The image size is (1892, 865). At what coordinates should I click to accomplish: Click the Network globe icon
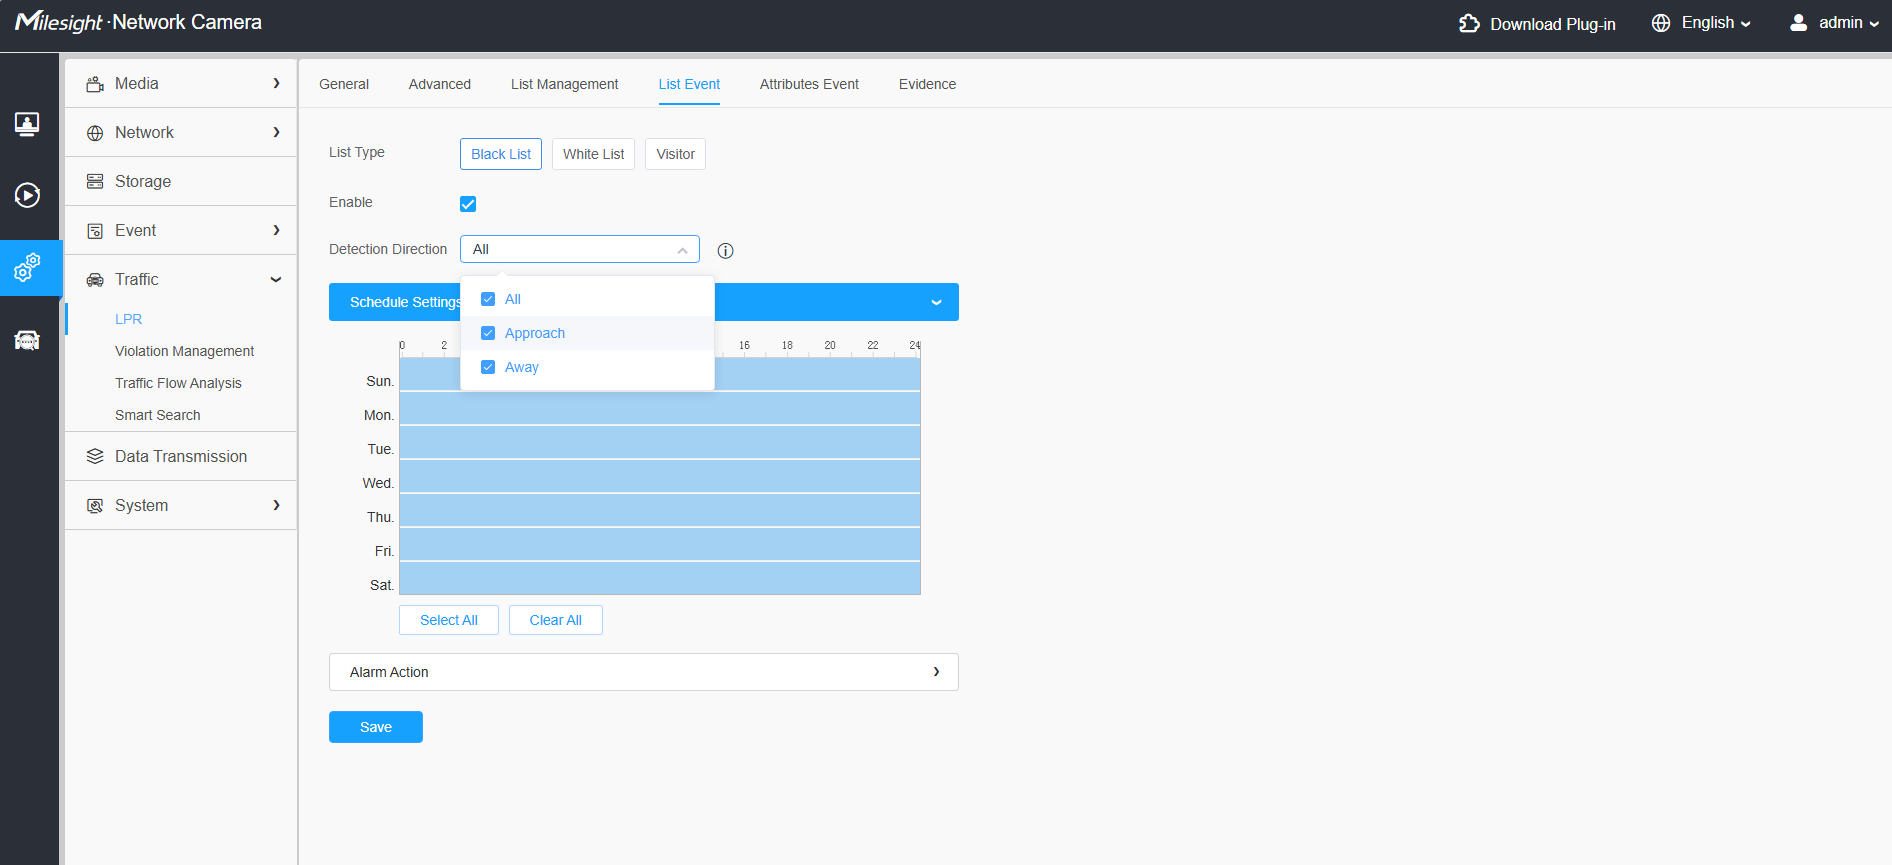95,133
